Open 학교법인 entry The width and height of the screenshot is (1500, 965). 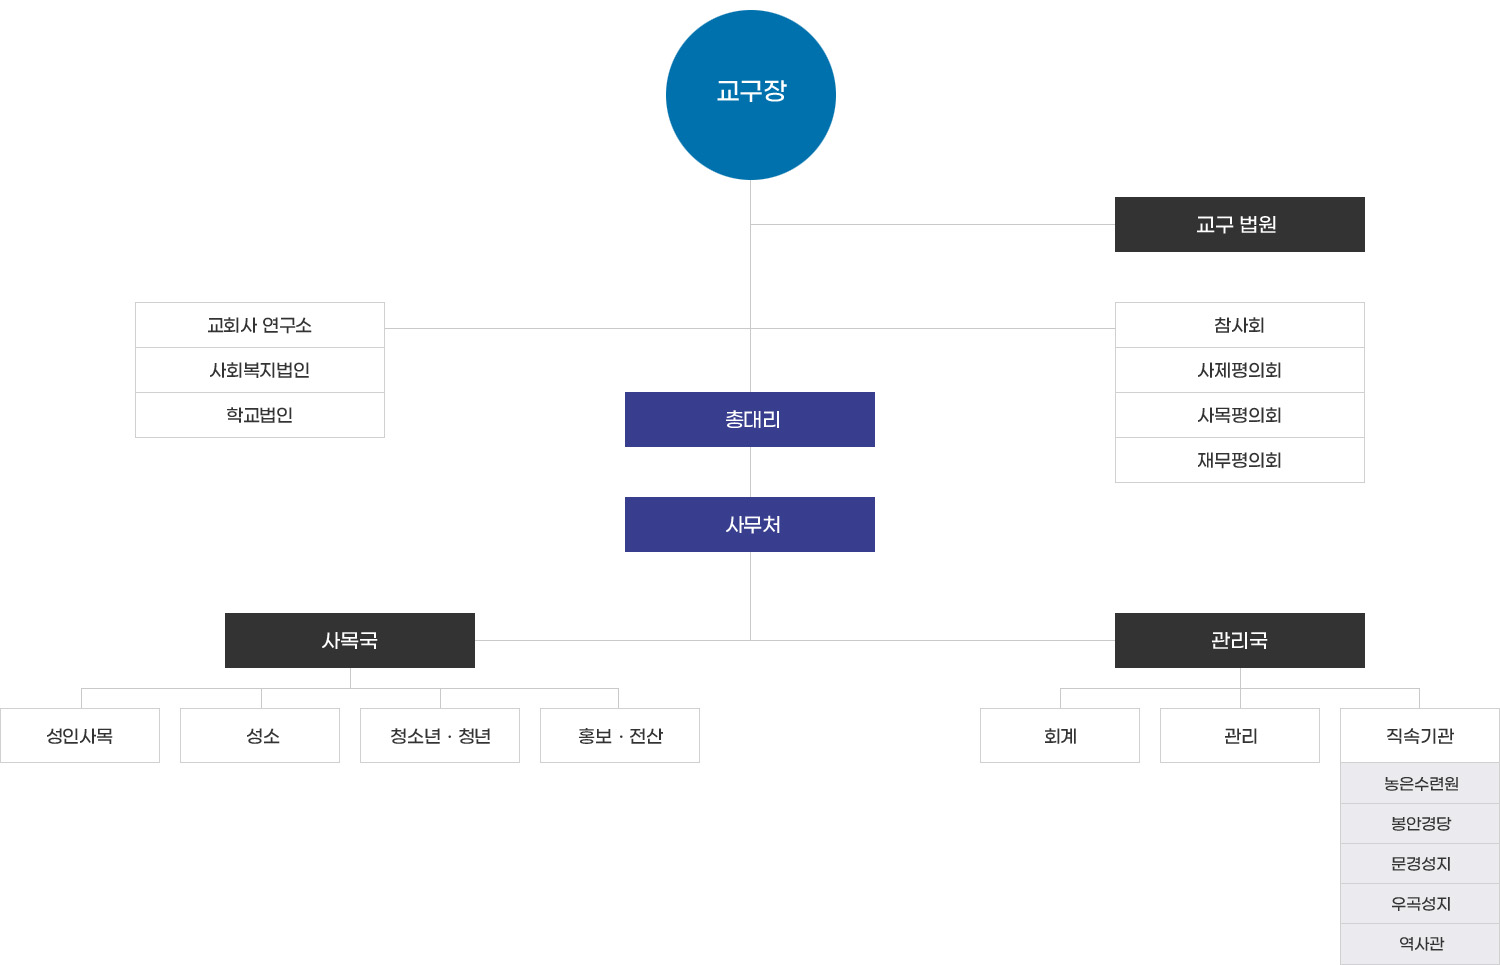[x=260, y=415]
